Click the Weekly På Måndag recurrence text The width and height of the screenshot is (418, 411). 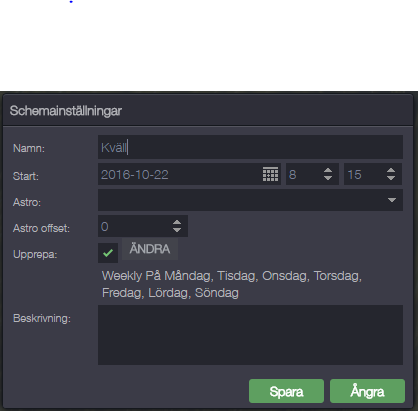[x=232, y=284]
